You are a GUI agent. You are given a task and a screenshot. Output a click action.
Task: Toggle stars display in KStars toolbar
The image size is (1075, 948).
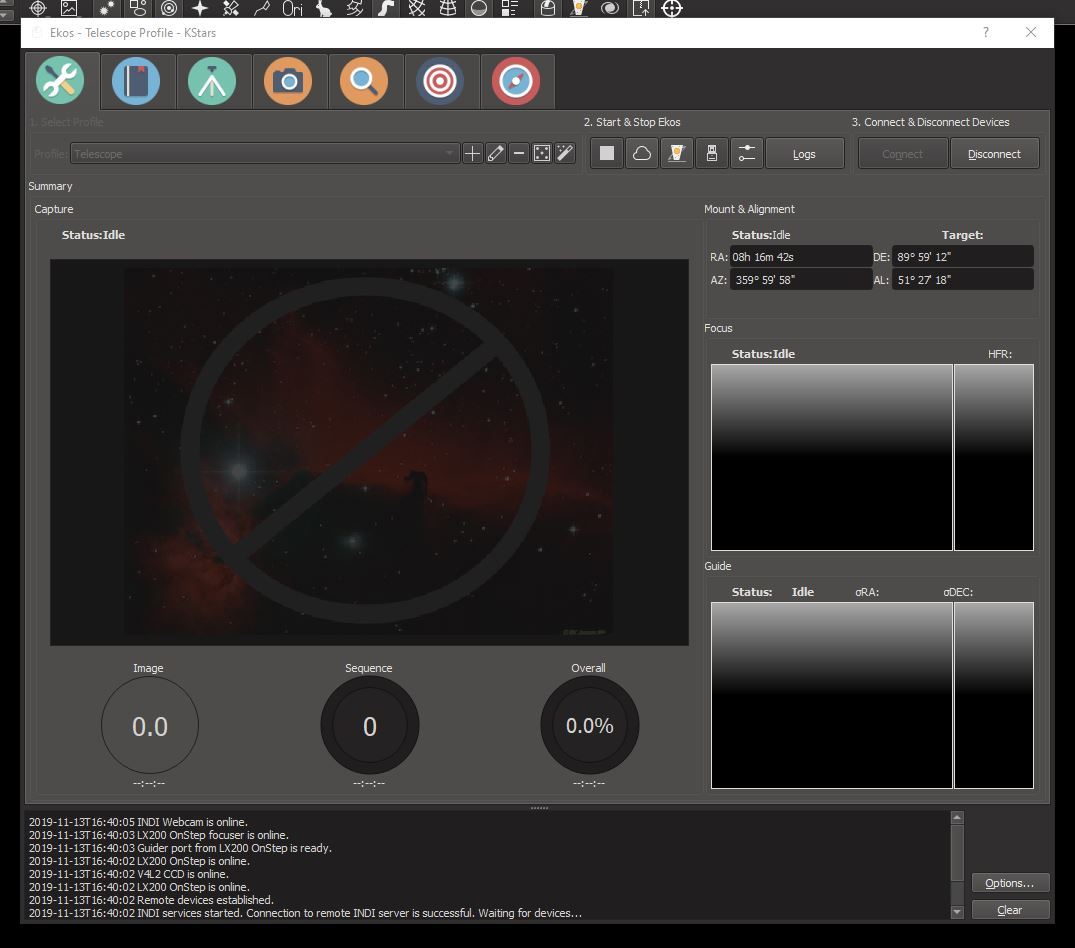coord(106,8)
